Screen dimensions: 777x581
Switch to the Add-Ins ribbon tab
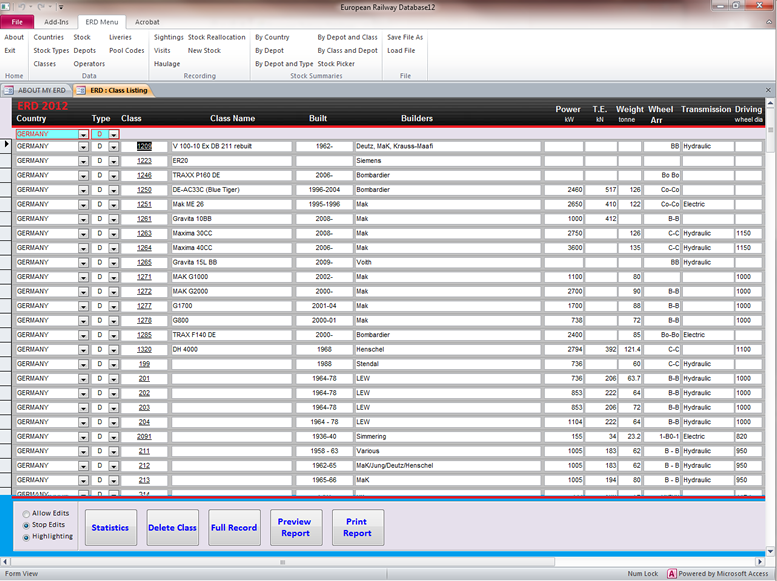tap(56, 22)
